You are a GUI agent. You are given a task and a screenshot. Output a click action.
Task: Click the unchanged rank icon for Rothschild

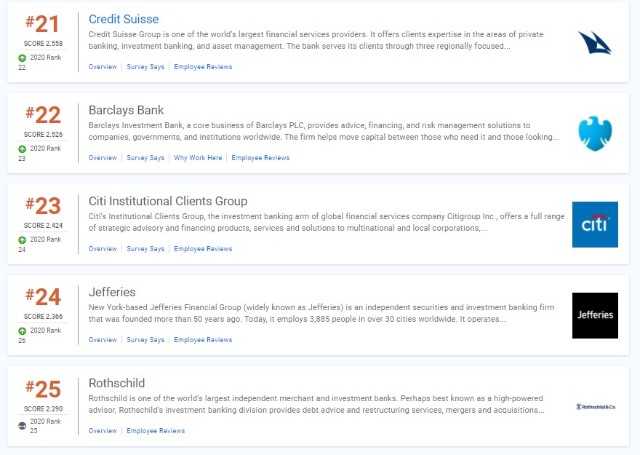pyautogui.click(x=22, y=423)
